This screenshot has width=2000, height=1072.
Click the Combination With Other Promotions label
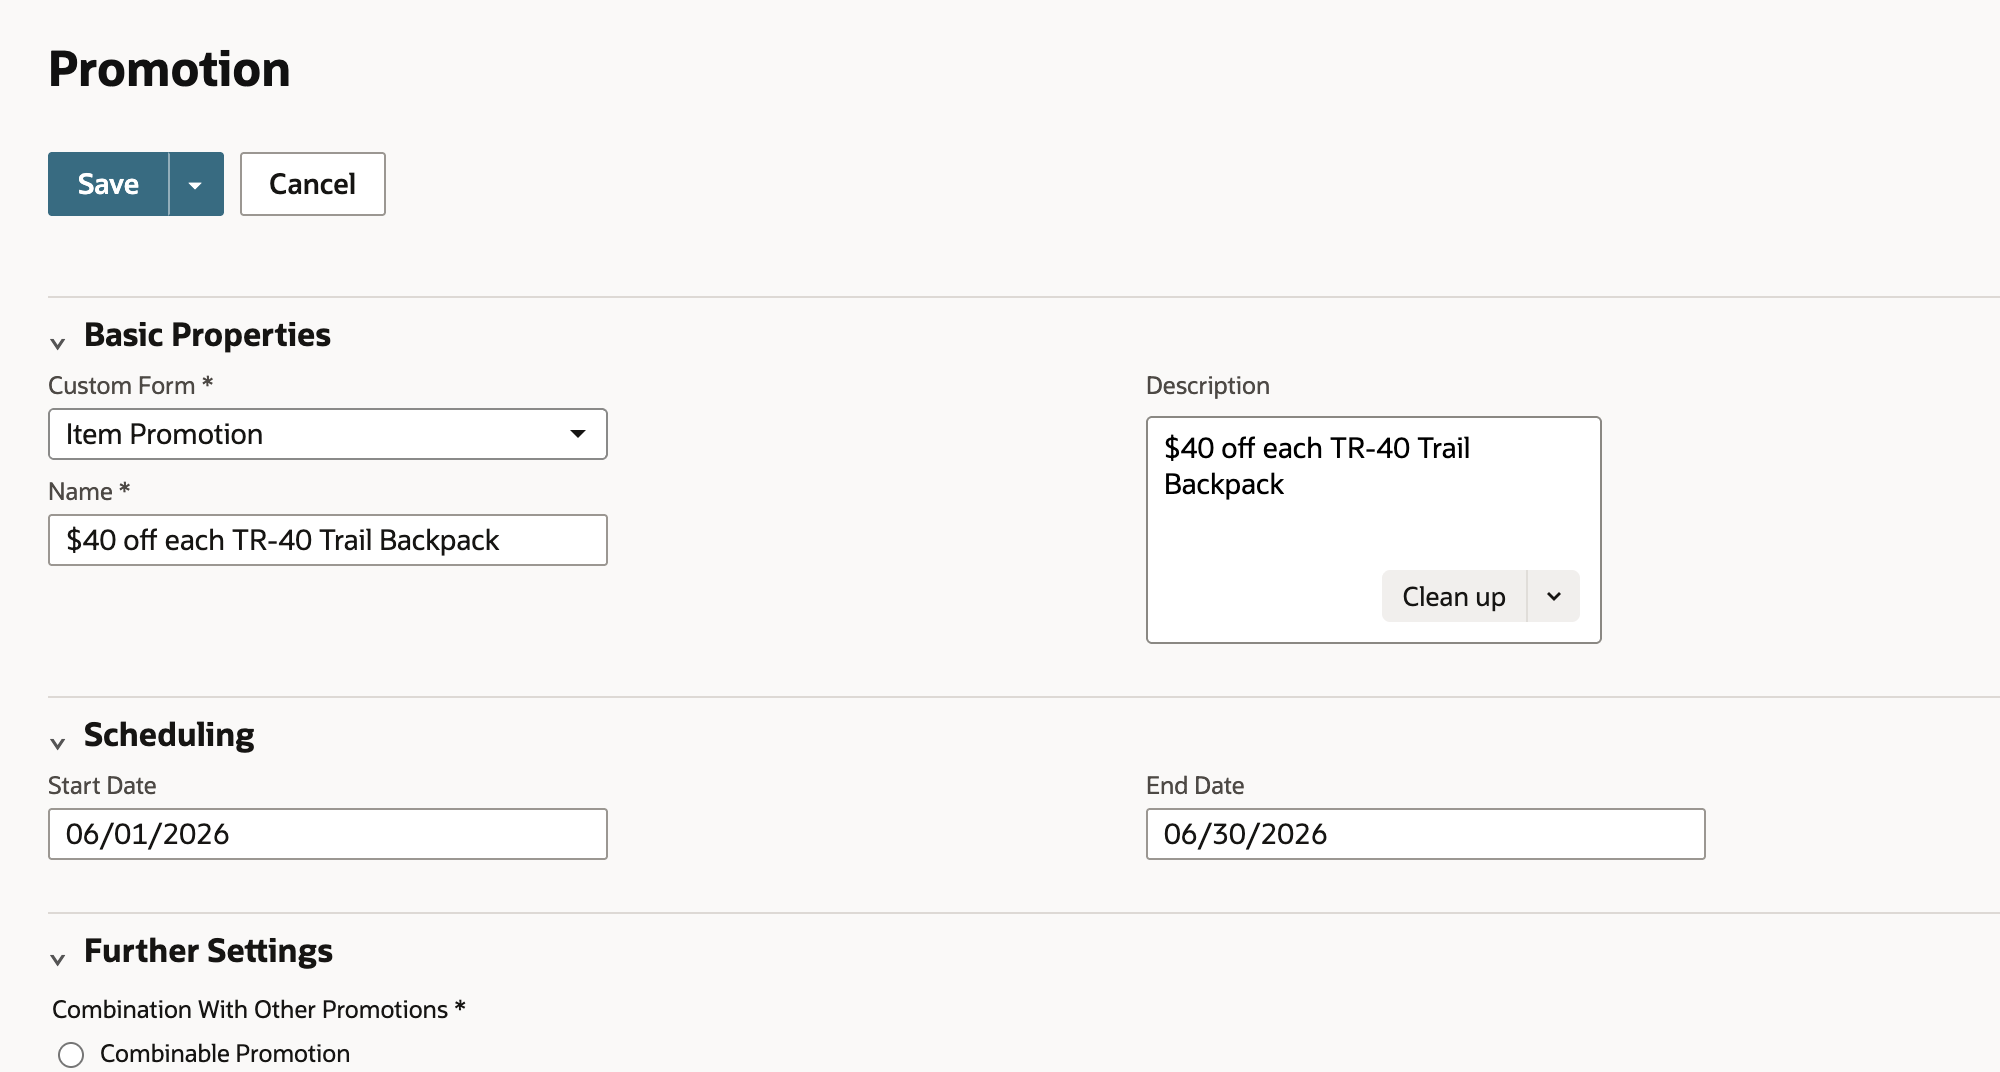tap(258, 1009)
